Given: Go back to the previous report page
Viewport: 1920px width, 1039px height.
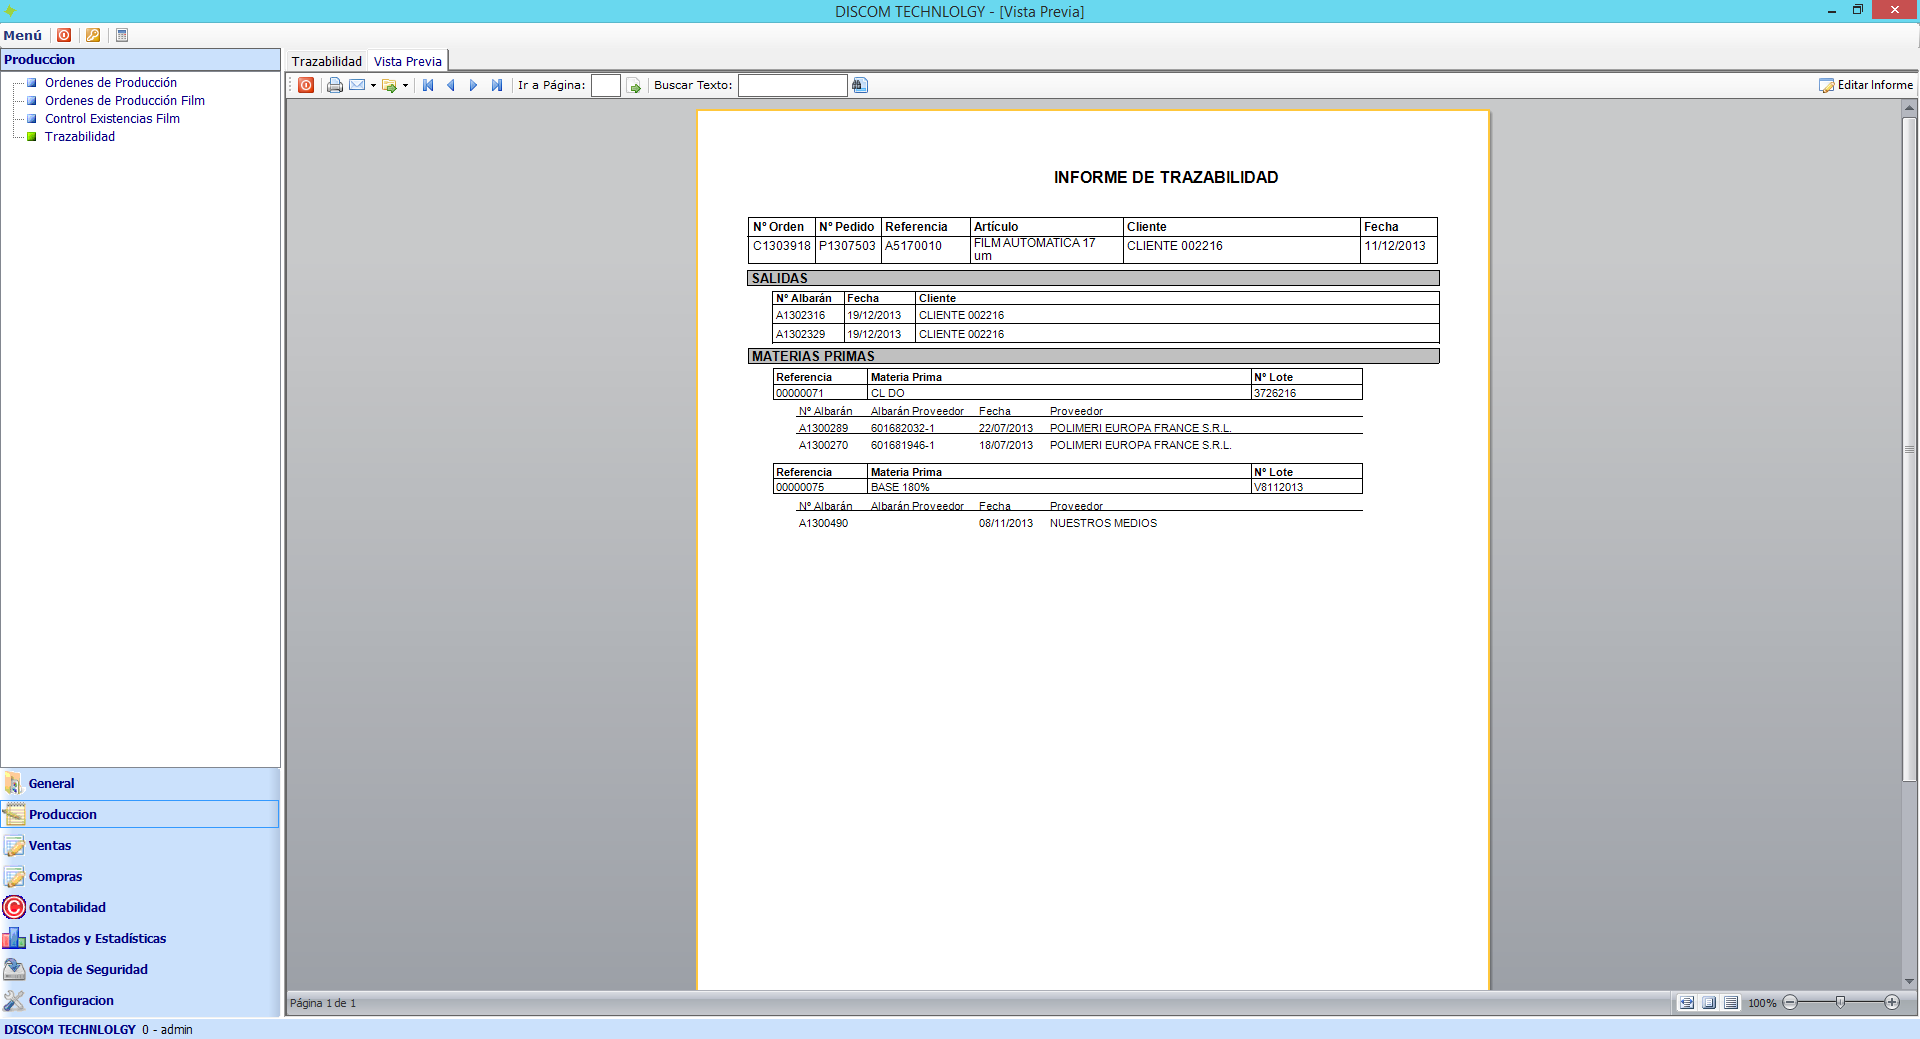Looking at the screenshot, I should [451, 86].
